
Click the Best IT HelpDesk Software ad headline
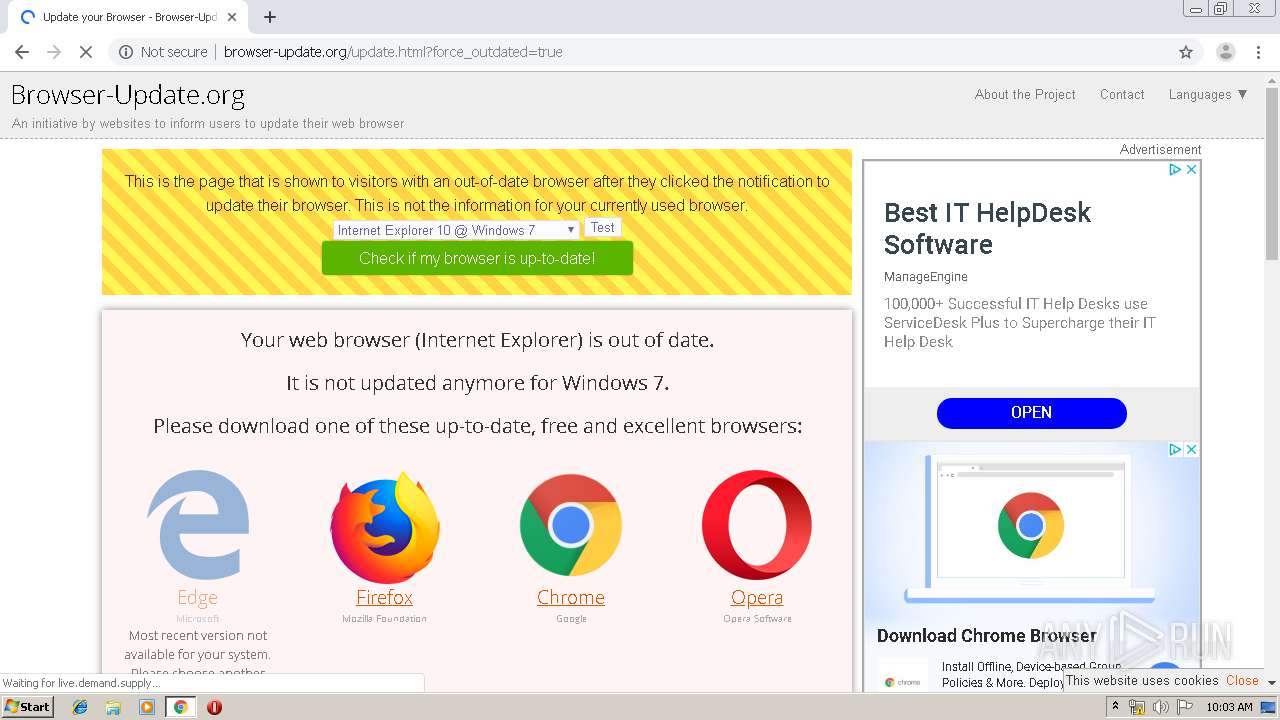click(987, 228)
